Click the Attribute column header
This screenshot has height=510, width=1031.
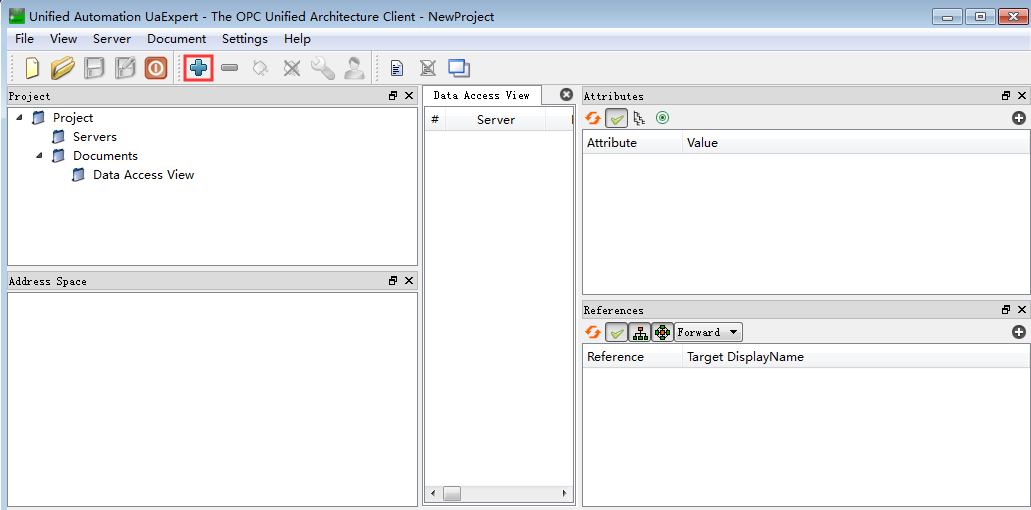point(633,143)
